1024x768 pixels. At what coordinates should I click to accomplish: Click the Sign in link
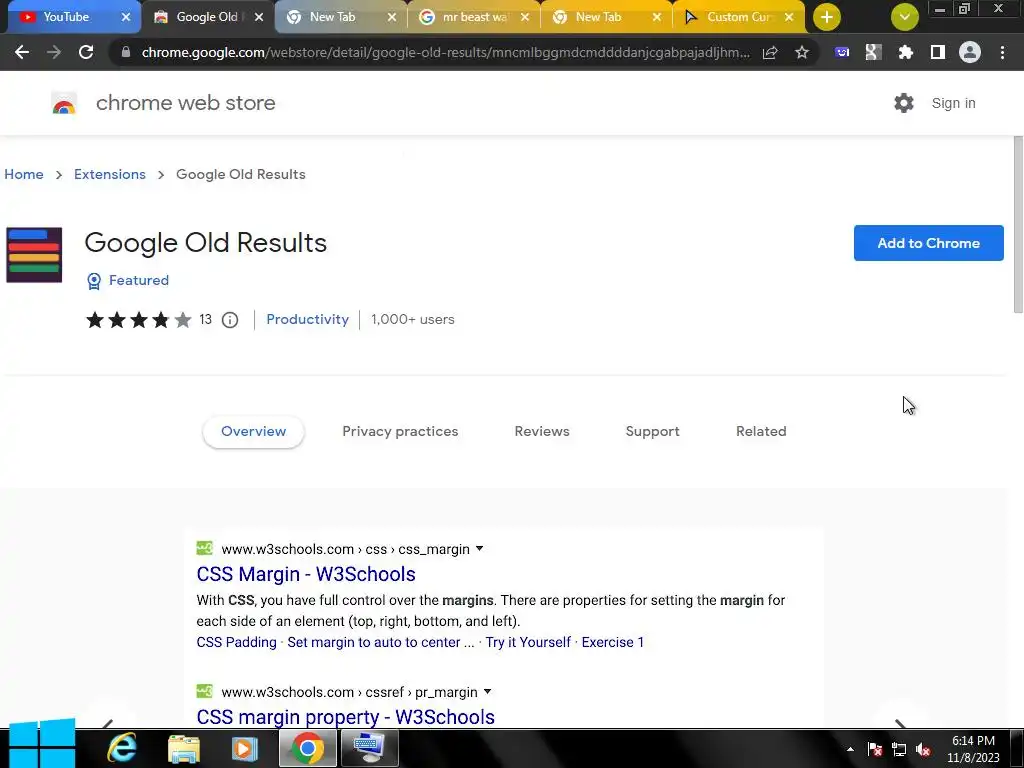click(953, 103)
